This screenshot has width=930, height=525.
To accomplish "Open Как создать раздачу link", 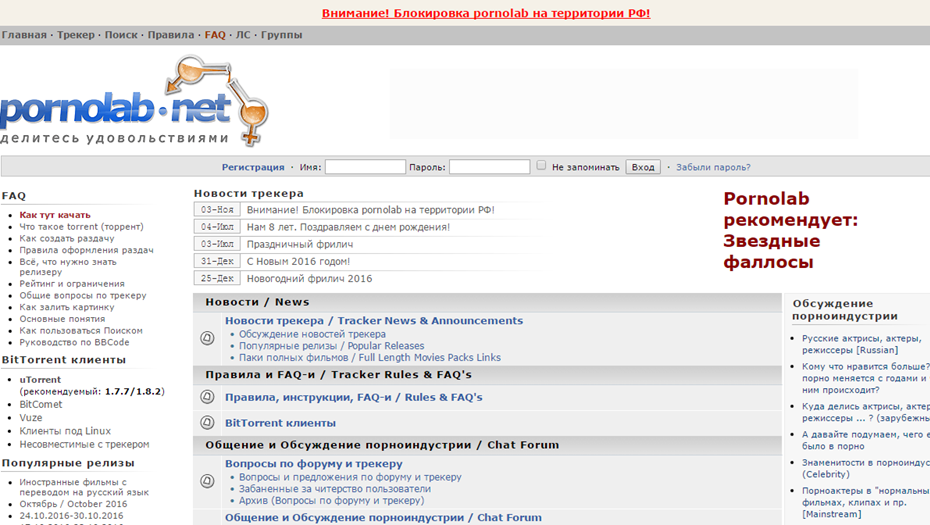I will [67, 238].
